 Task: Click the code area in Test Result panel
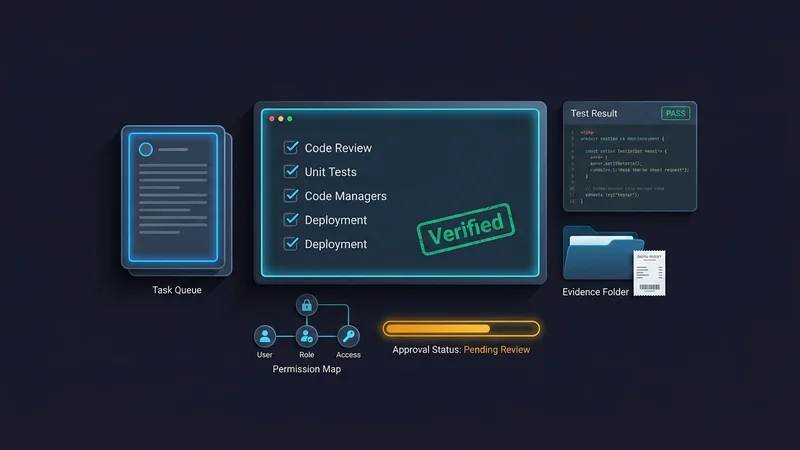(x=630, y=167)
